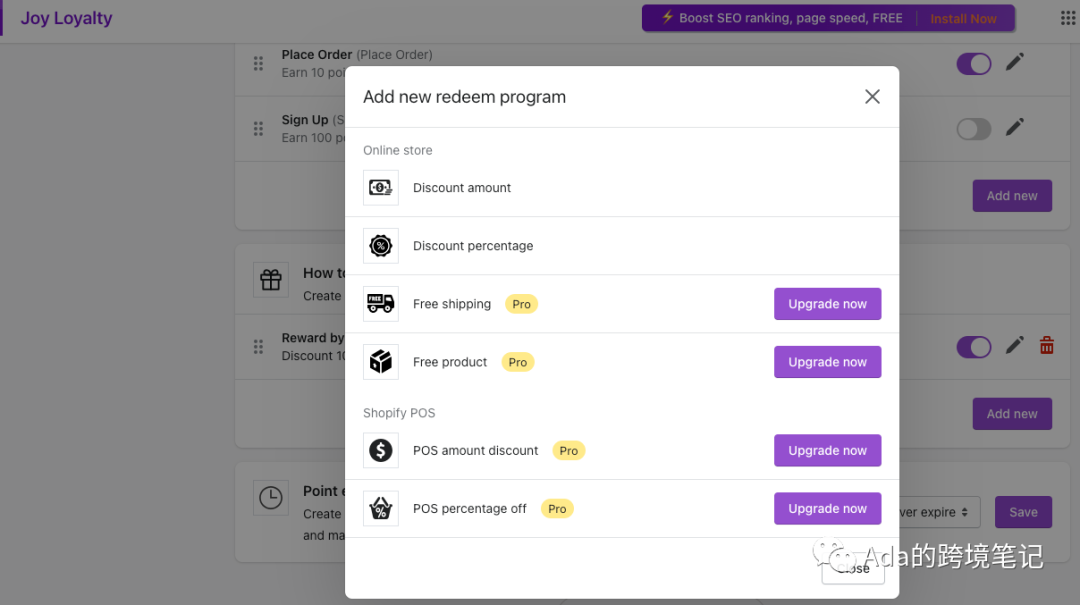The image size is (1080, 605).
Task: Upgrade now for Free product
Action: (827, 362)
